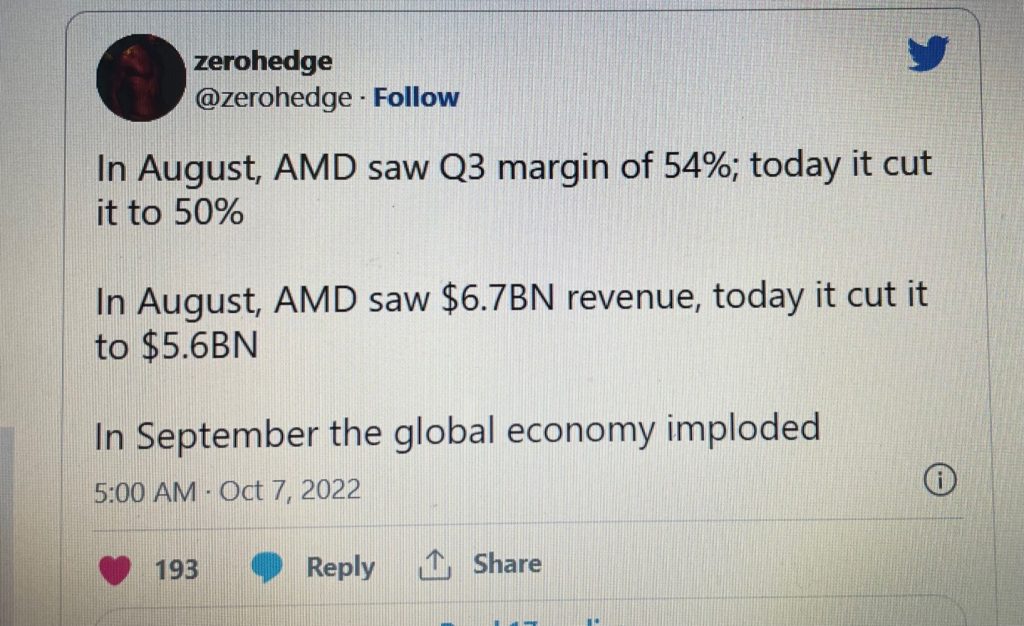Click the global economy imploded sentence
Screen dimensions: 1024x626
click(x=457, y=432)
